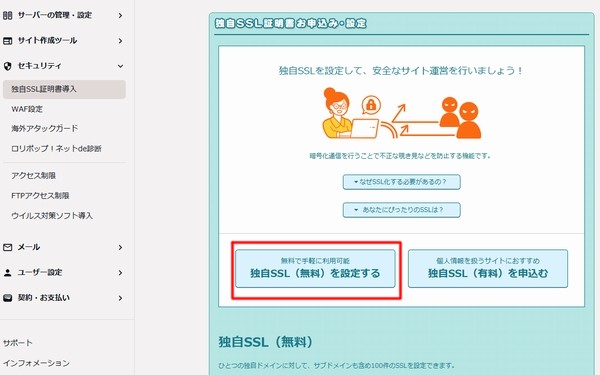Open ウイルス対策ソフト導入 page
This screenshot has width=600, height=375.
pyautogui.click(x=52, y=215)
